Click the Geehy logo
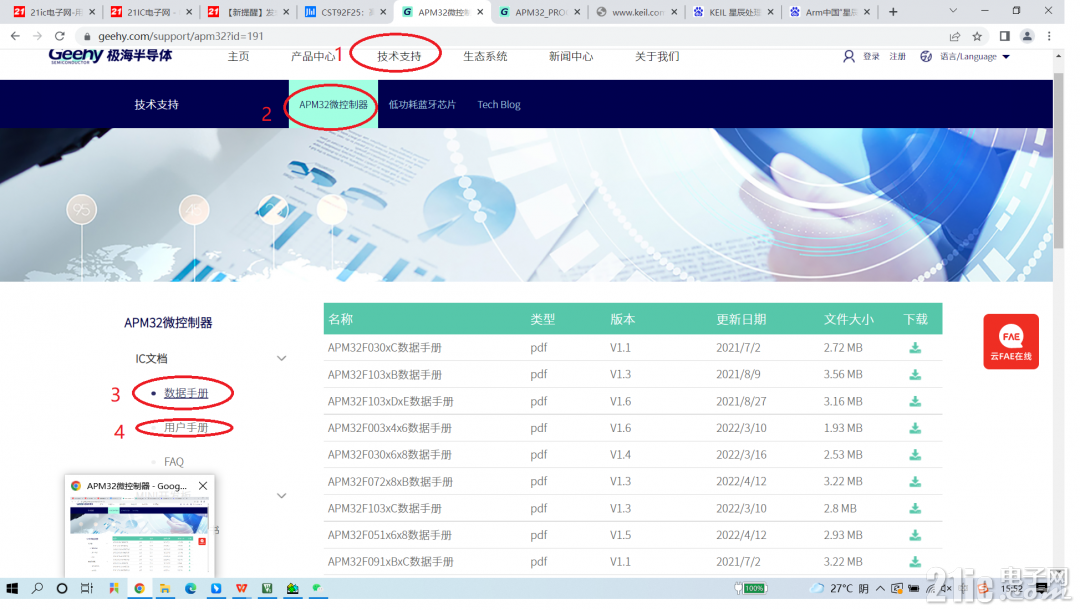 110,56
